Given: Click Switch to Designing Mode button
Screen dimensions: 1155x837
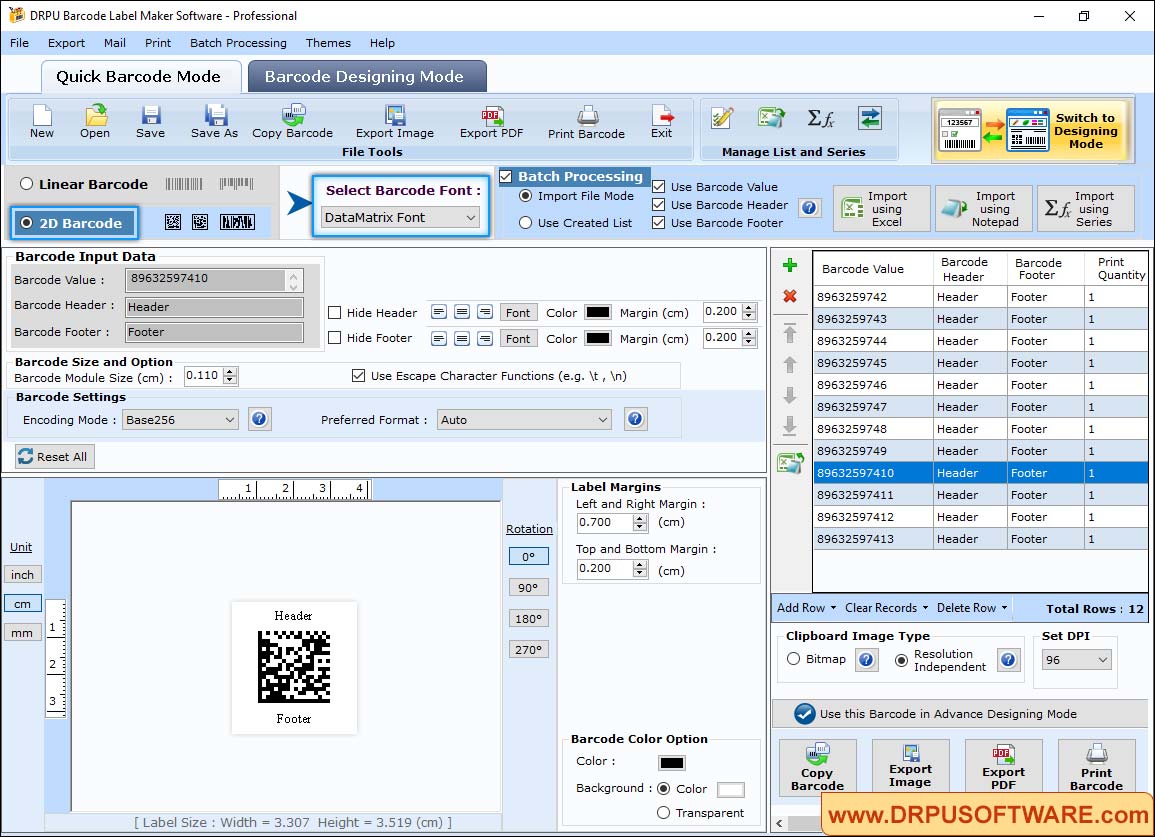Looking at the screenshot, I should 1033,130.
